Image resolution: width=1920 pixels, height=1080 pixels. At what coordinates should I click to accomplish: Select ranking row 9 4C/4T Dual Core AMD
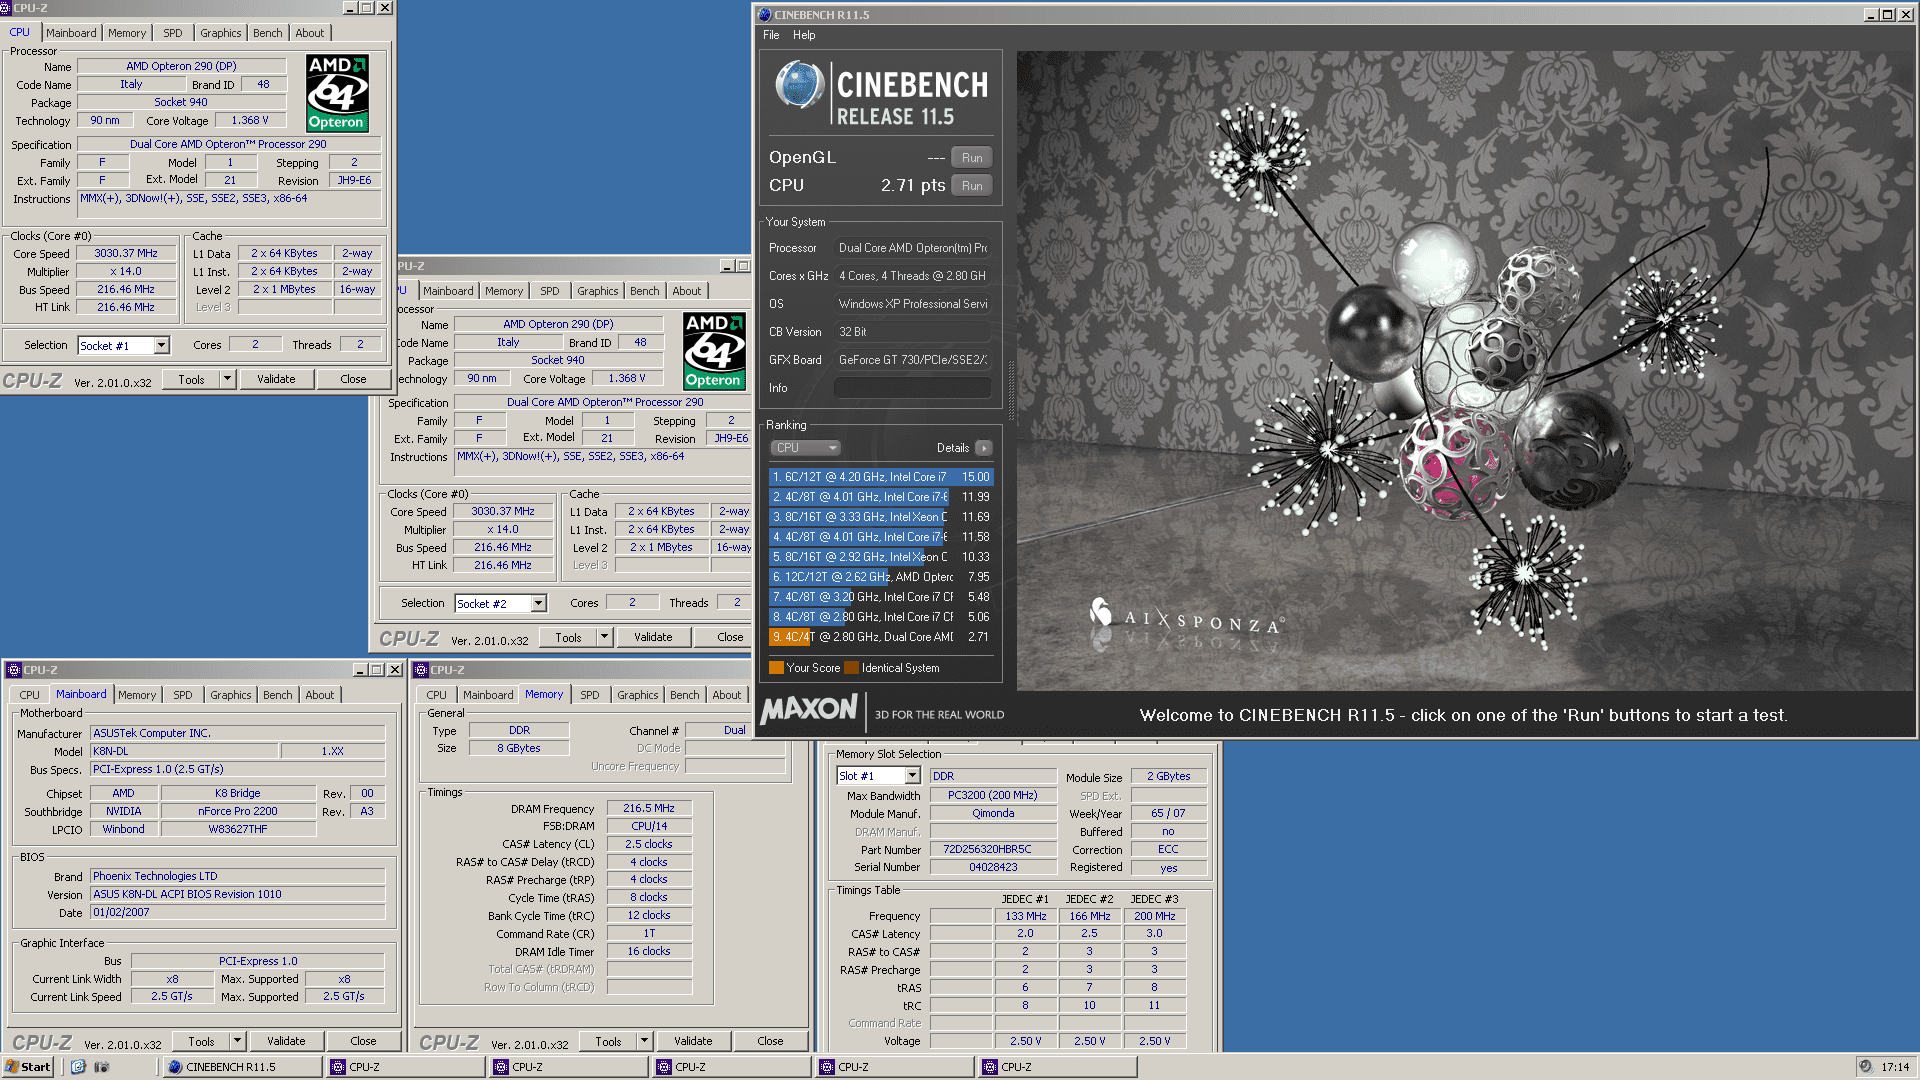coord(881,637)
